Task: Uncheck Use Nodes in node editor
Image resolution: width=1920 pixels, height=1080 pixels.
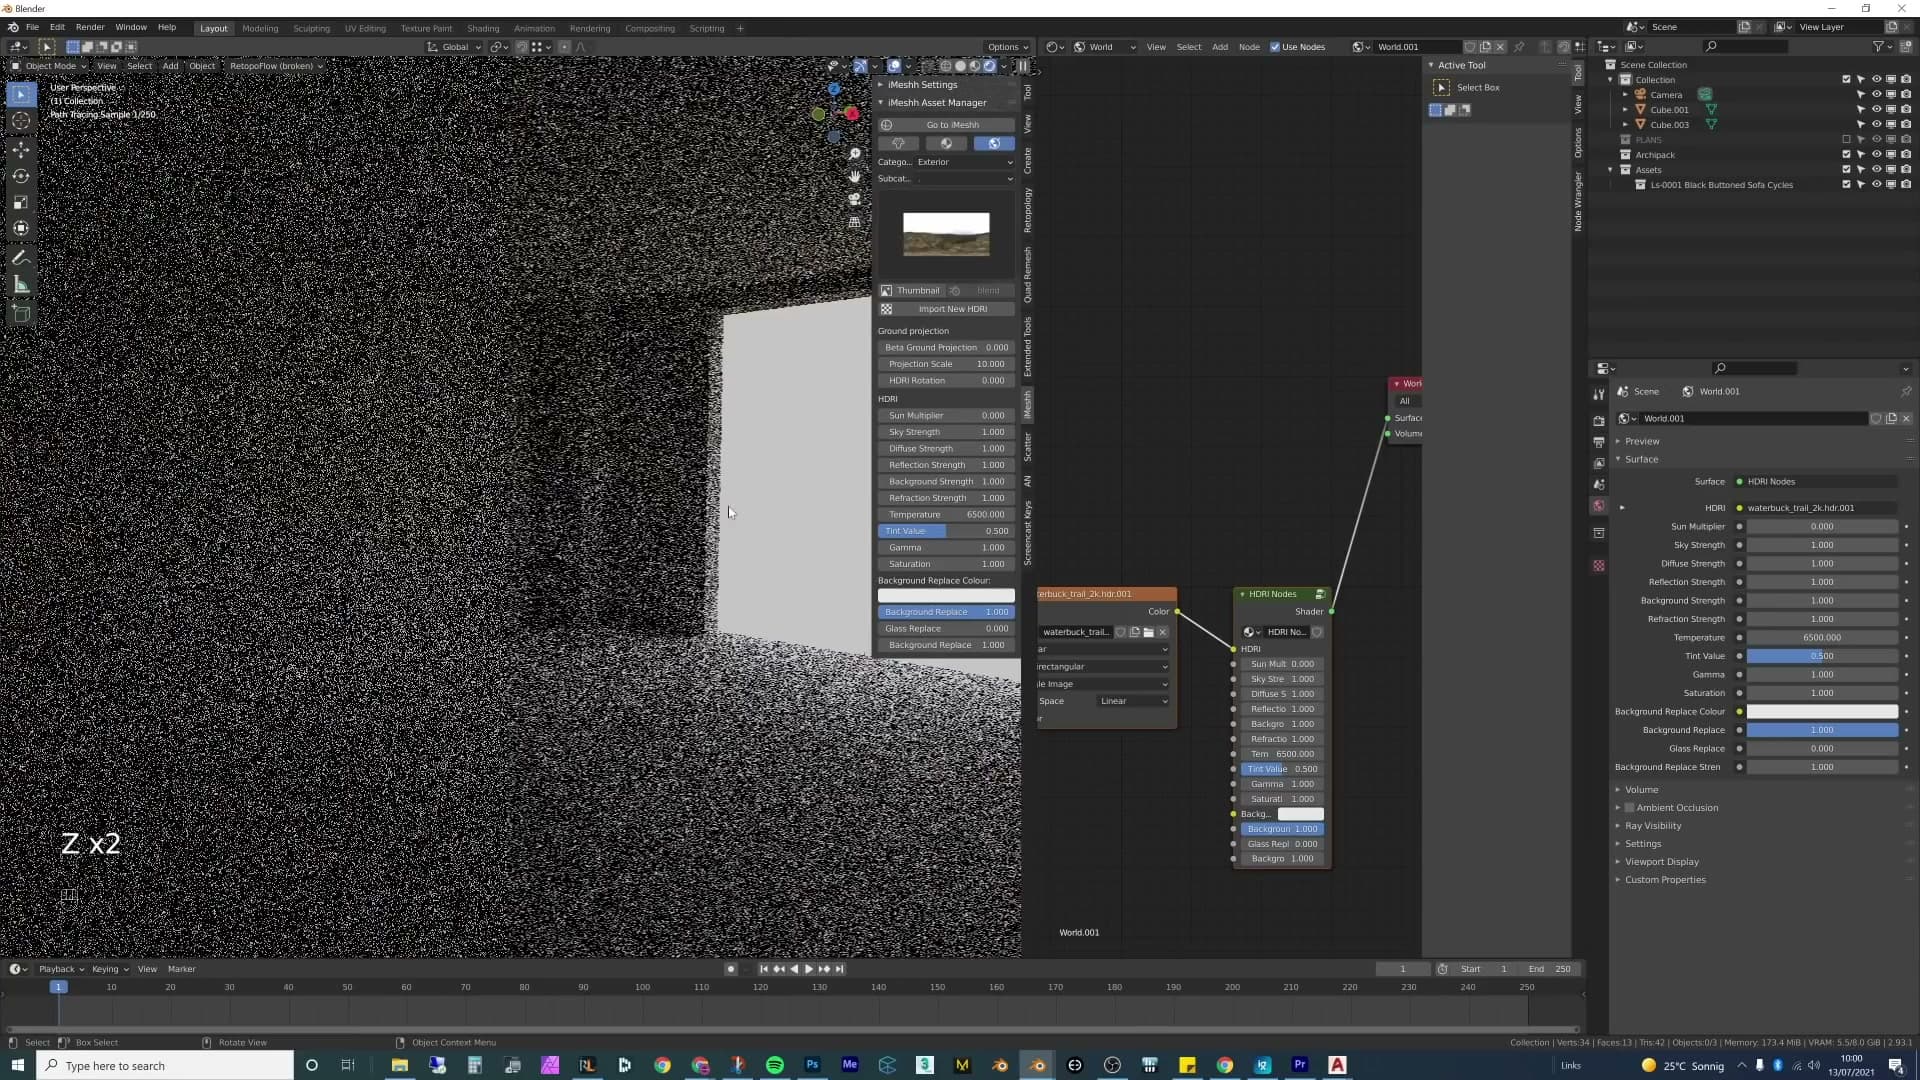Action: (x=1275, y=47)
